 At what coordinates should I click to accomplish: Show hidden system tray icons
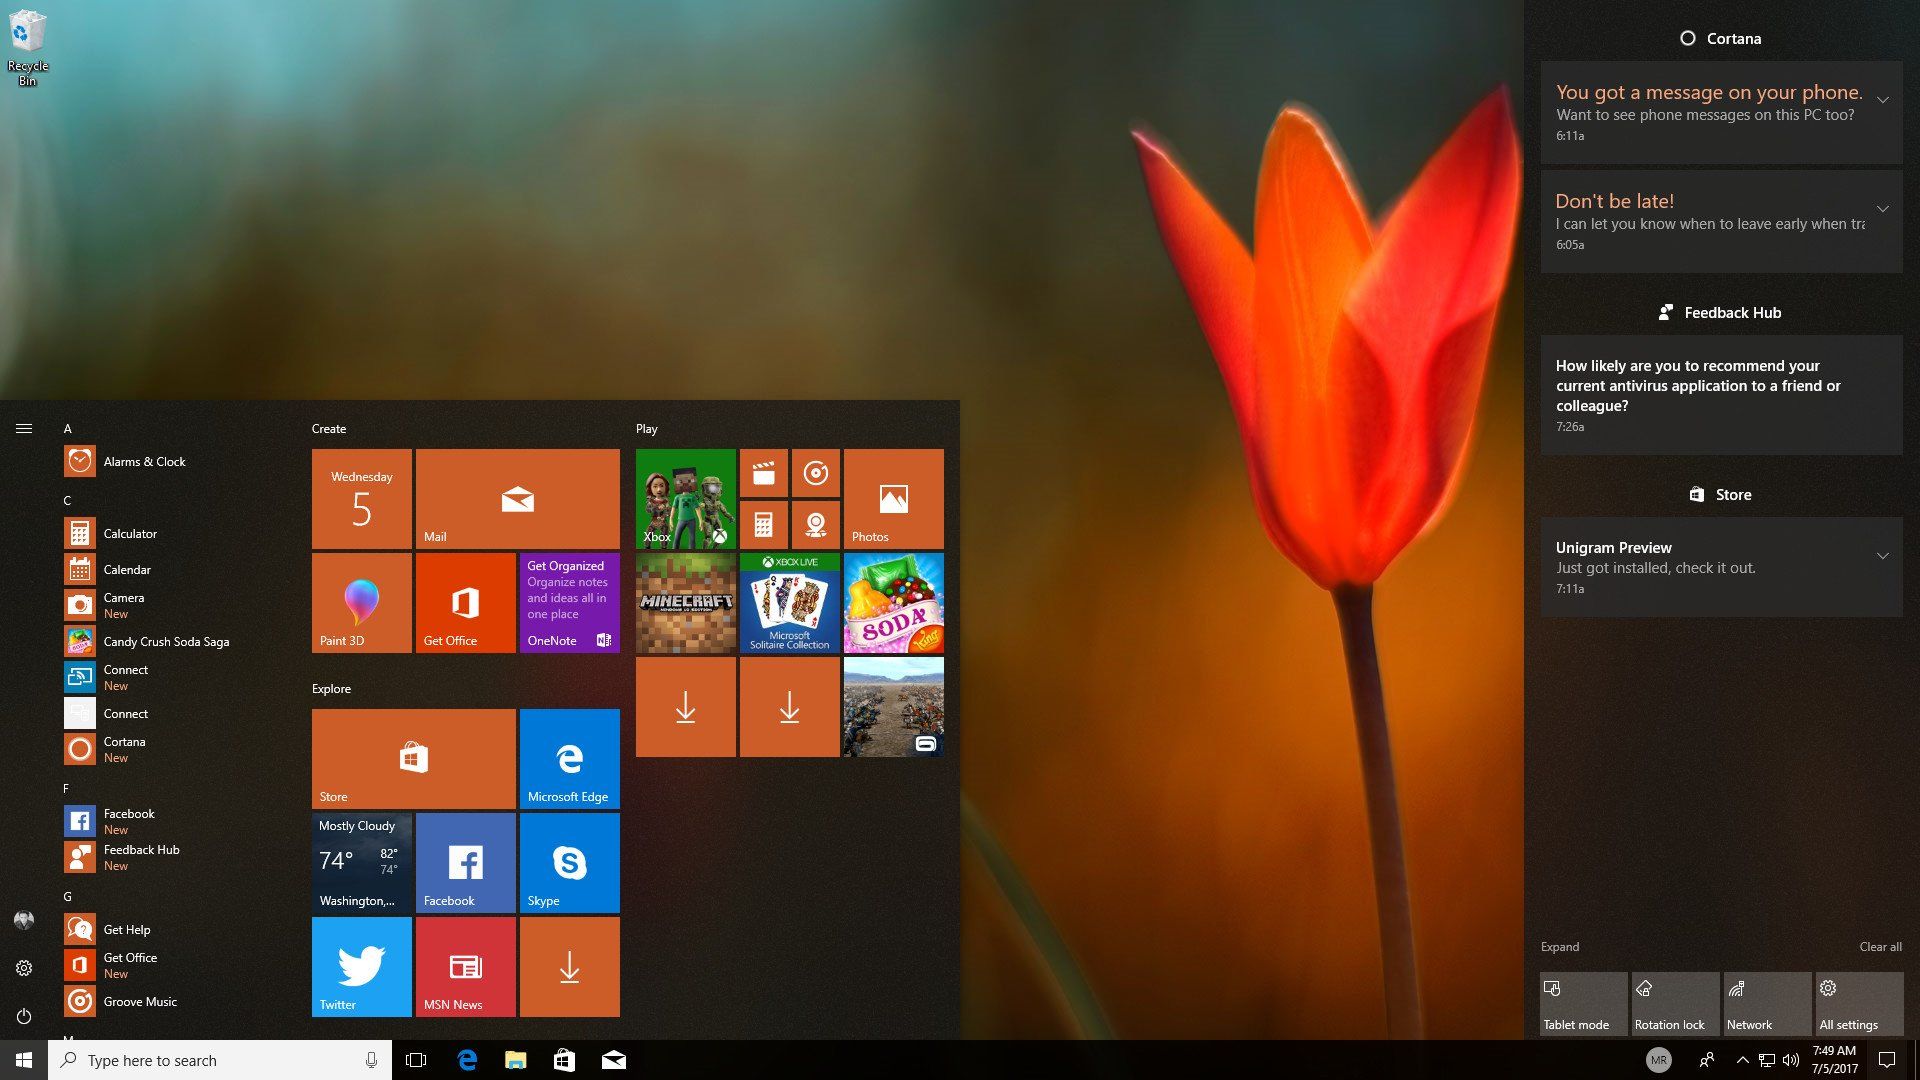click(1742, 1060)
